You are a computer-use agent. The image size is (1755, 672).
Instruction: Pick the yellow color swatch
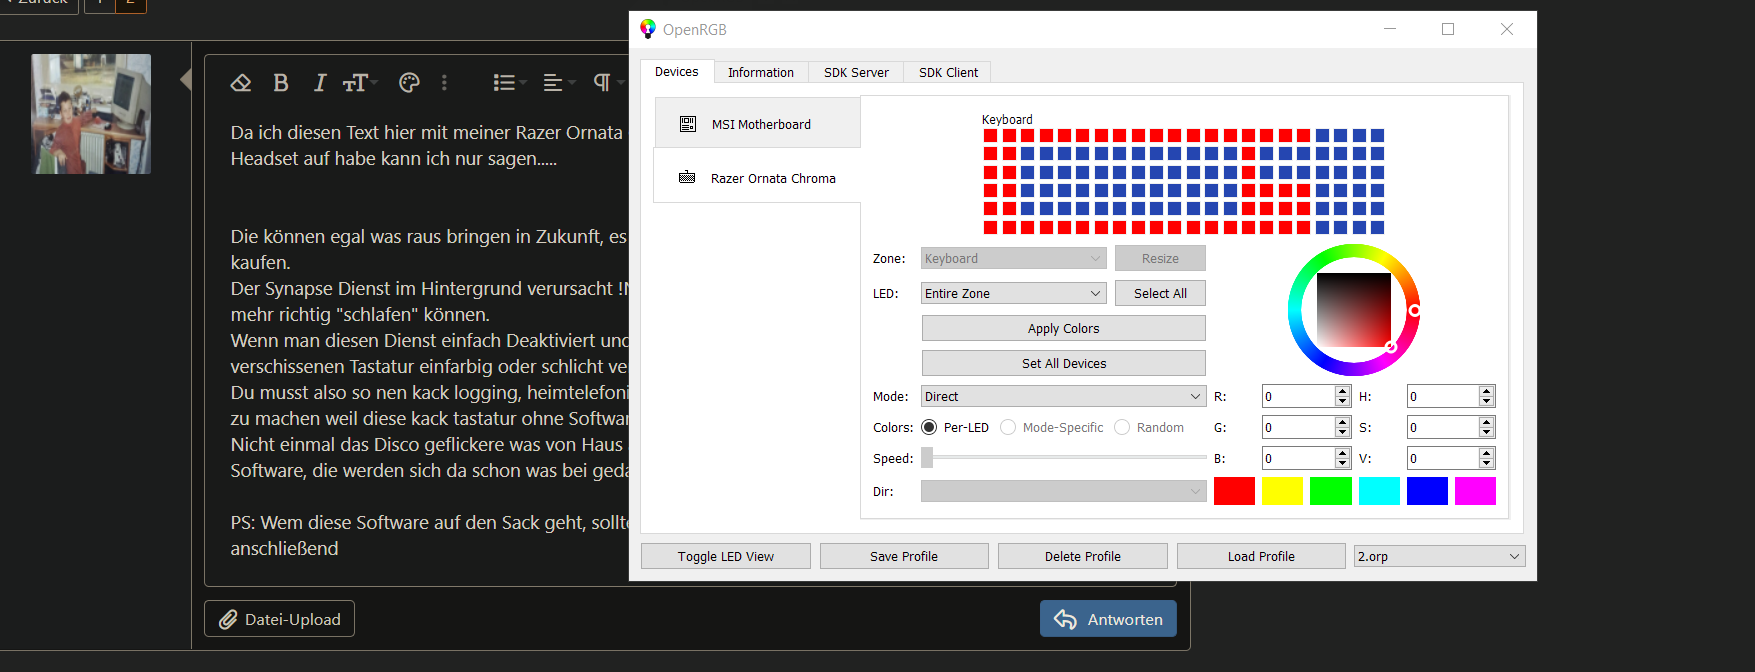pyautogui.click(x=1282, y=491)
